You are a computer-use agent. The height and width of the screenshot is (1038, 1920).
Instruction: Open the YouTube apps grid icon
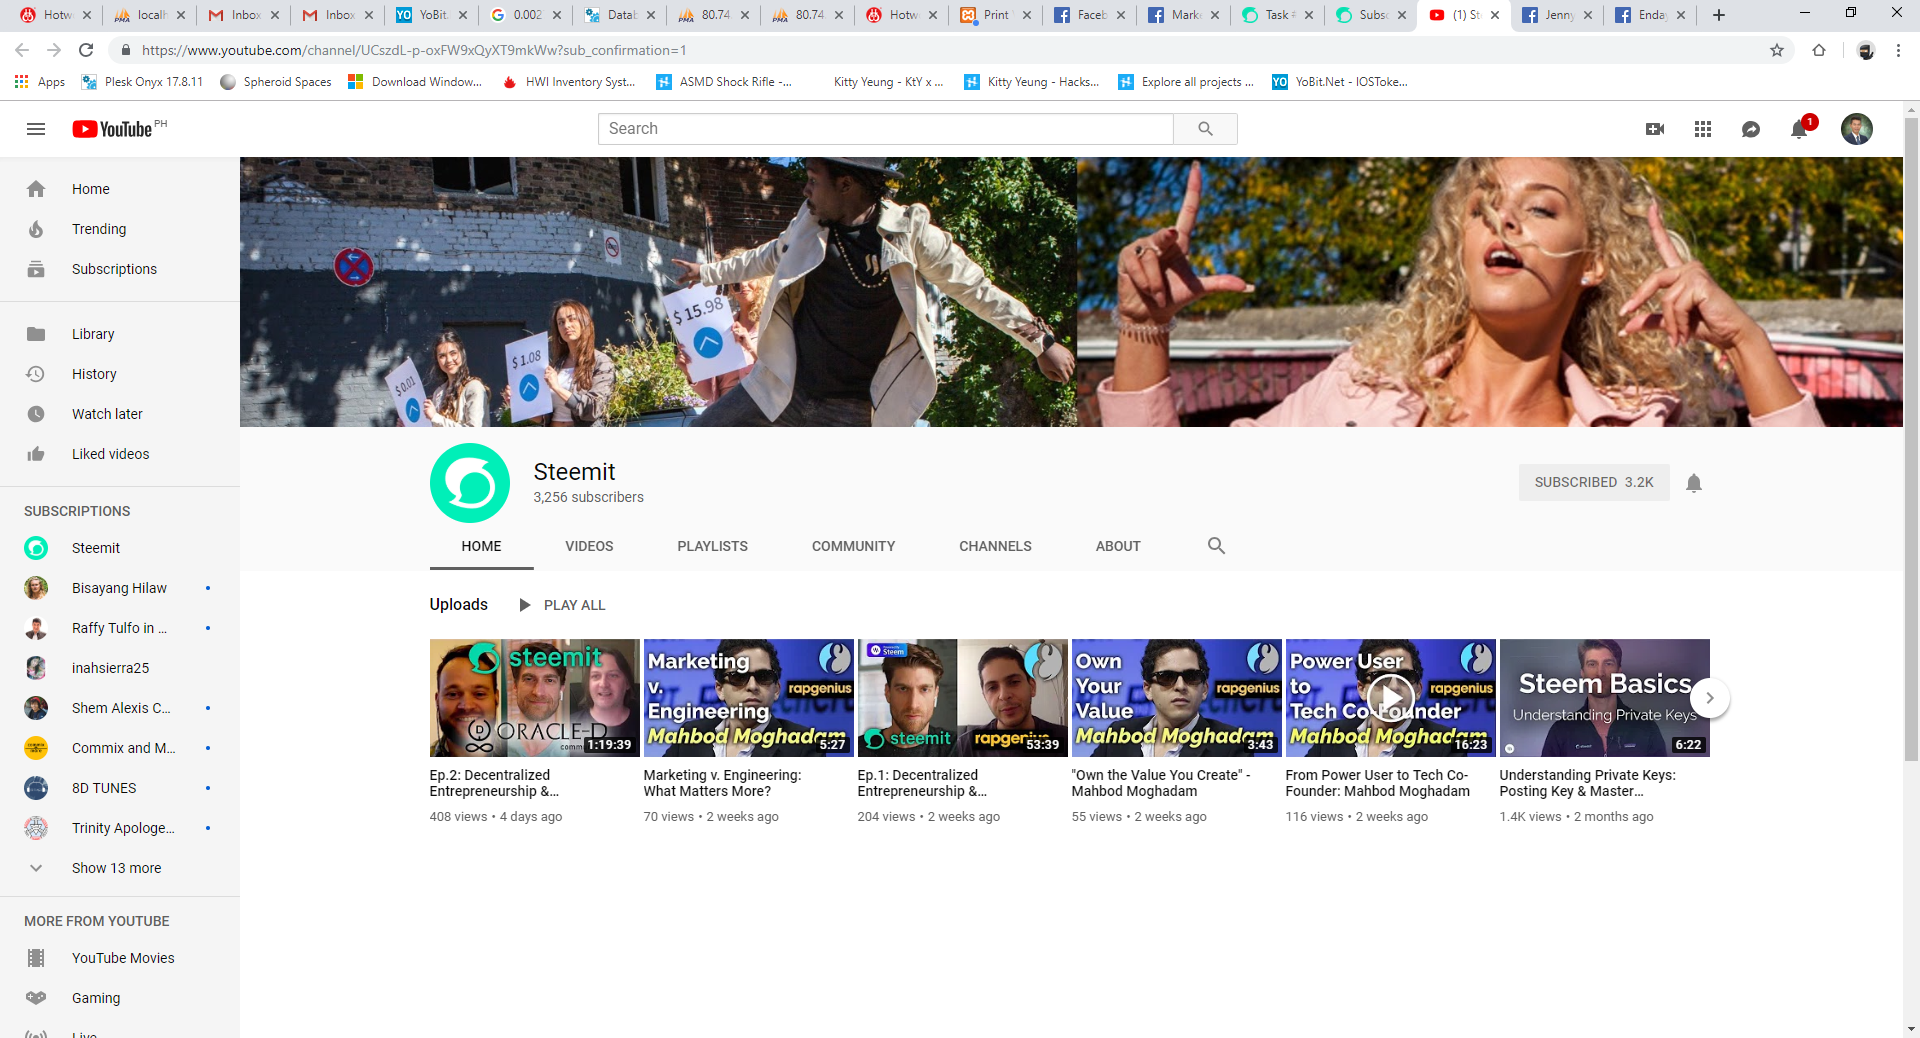click(1703, 129)
